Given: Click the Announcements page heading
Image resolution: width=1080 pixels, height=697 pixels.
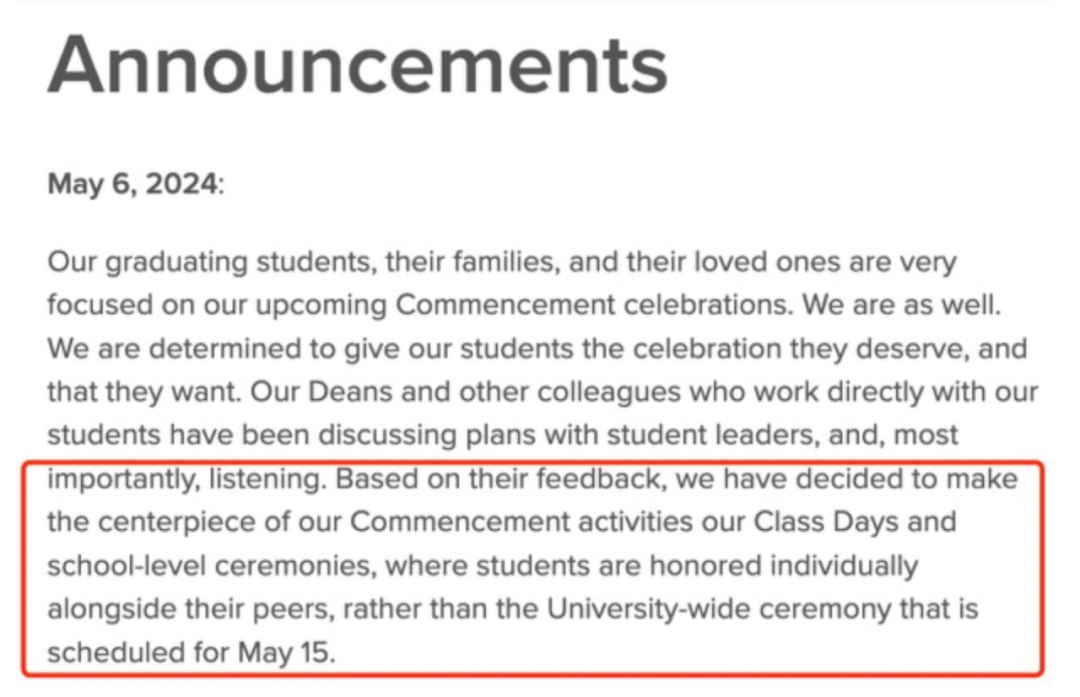Looking at the screenshot, I should [x=357, y=65].
